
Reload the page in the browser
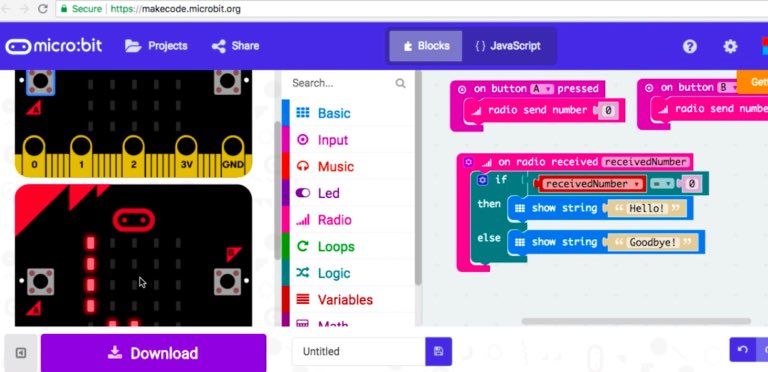tap(43, 9)
